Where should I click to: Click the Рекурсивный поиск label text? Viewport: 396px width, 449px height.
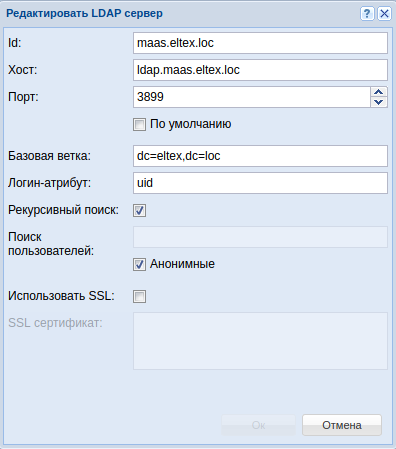tap(63, 210)
